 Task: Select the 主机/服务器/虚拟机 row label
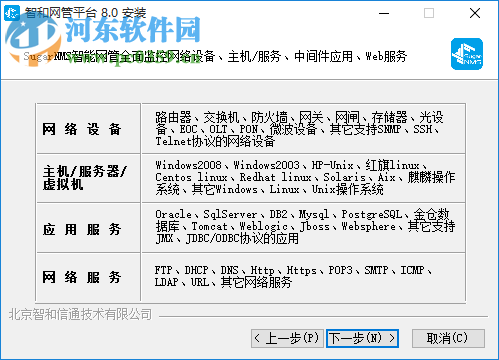pos(85,178)
